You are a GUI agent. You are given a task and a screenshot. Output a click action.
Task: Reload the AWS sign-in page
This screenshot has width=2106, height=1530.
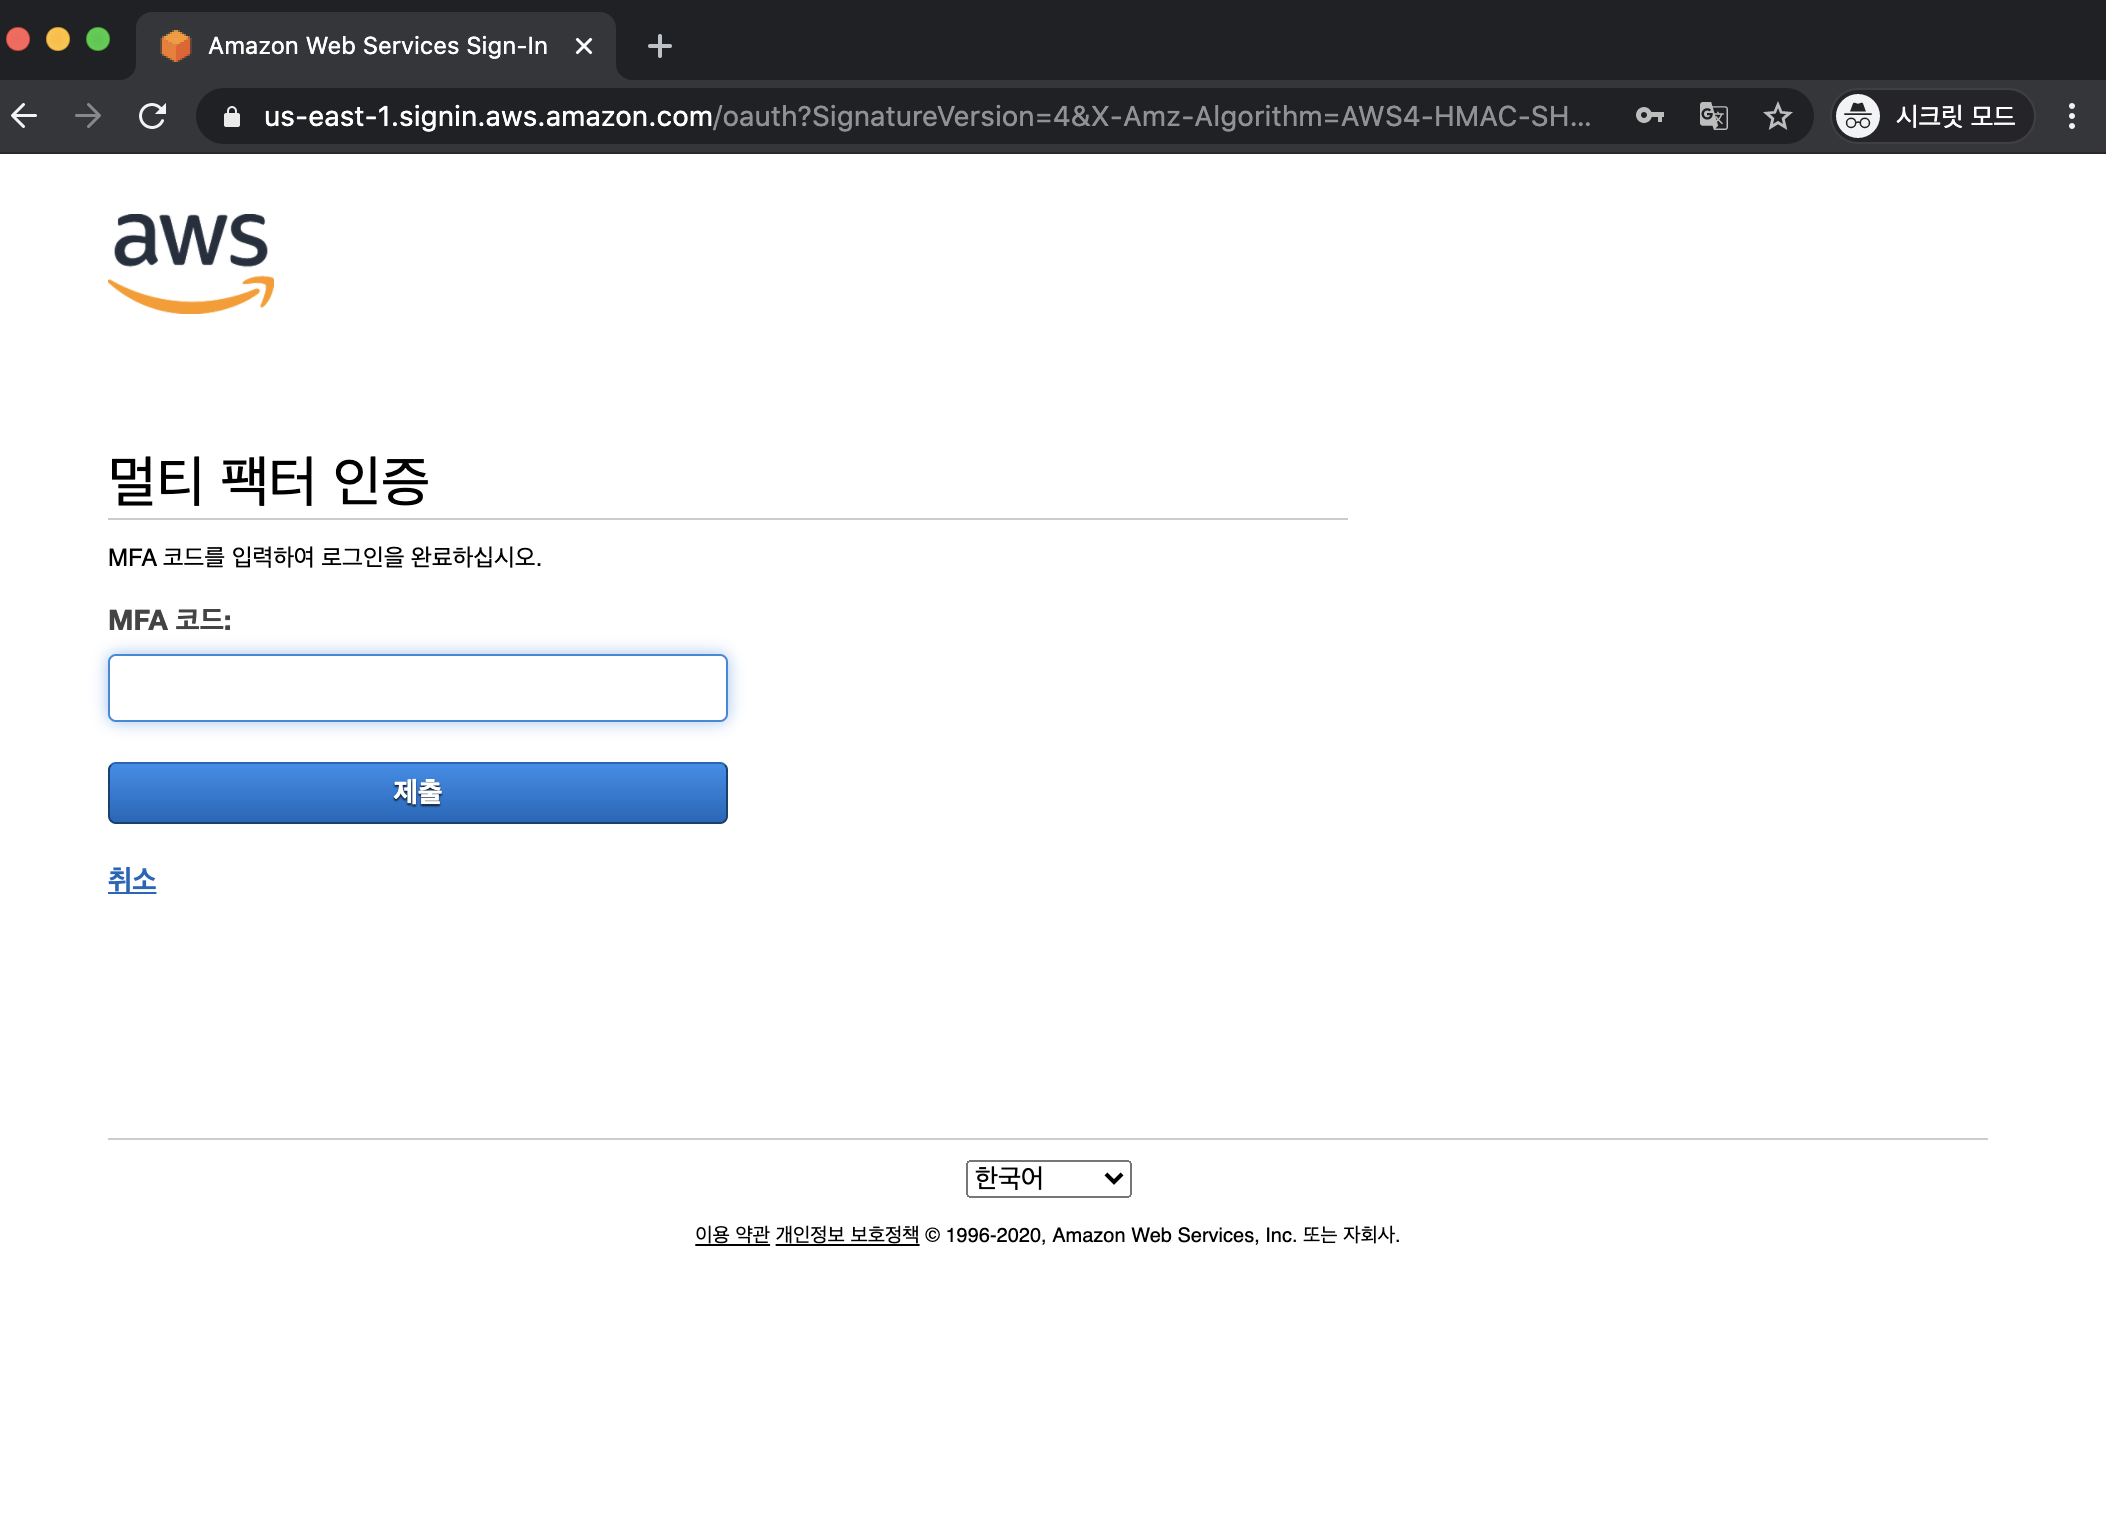pyautogui.click(x=153, y=116)
